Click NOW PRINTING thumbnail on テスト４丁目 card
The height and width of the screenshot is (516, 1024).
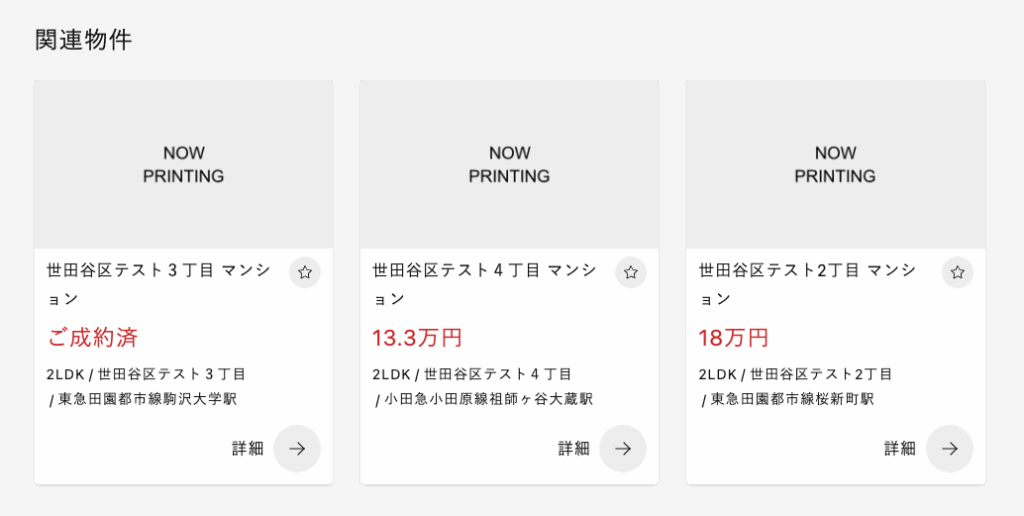pos(509,165)
